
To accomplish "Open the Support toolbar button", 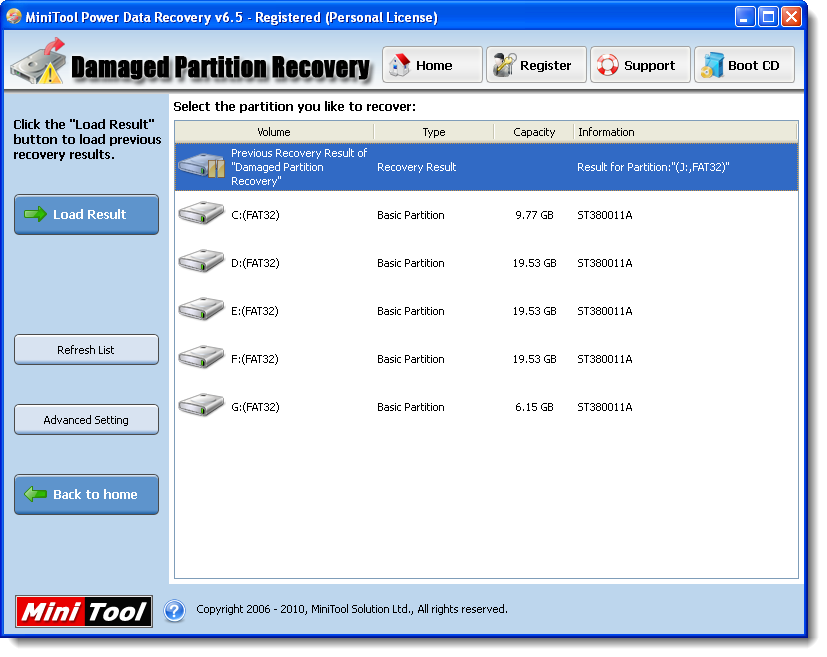I will tap(640, 65).
